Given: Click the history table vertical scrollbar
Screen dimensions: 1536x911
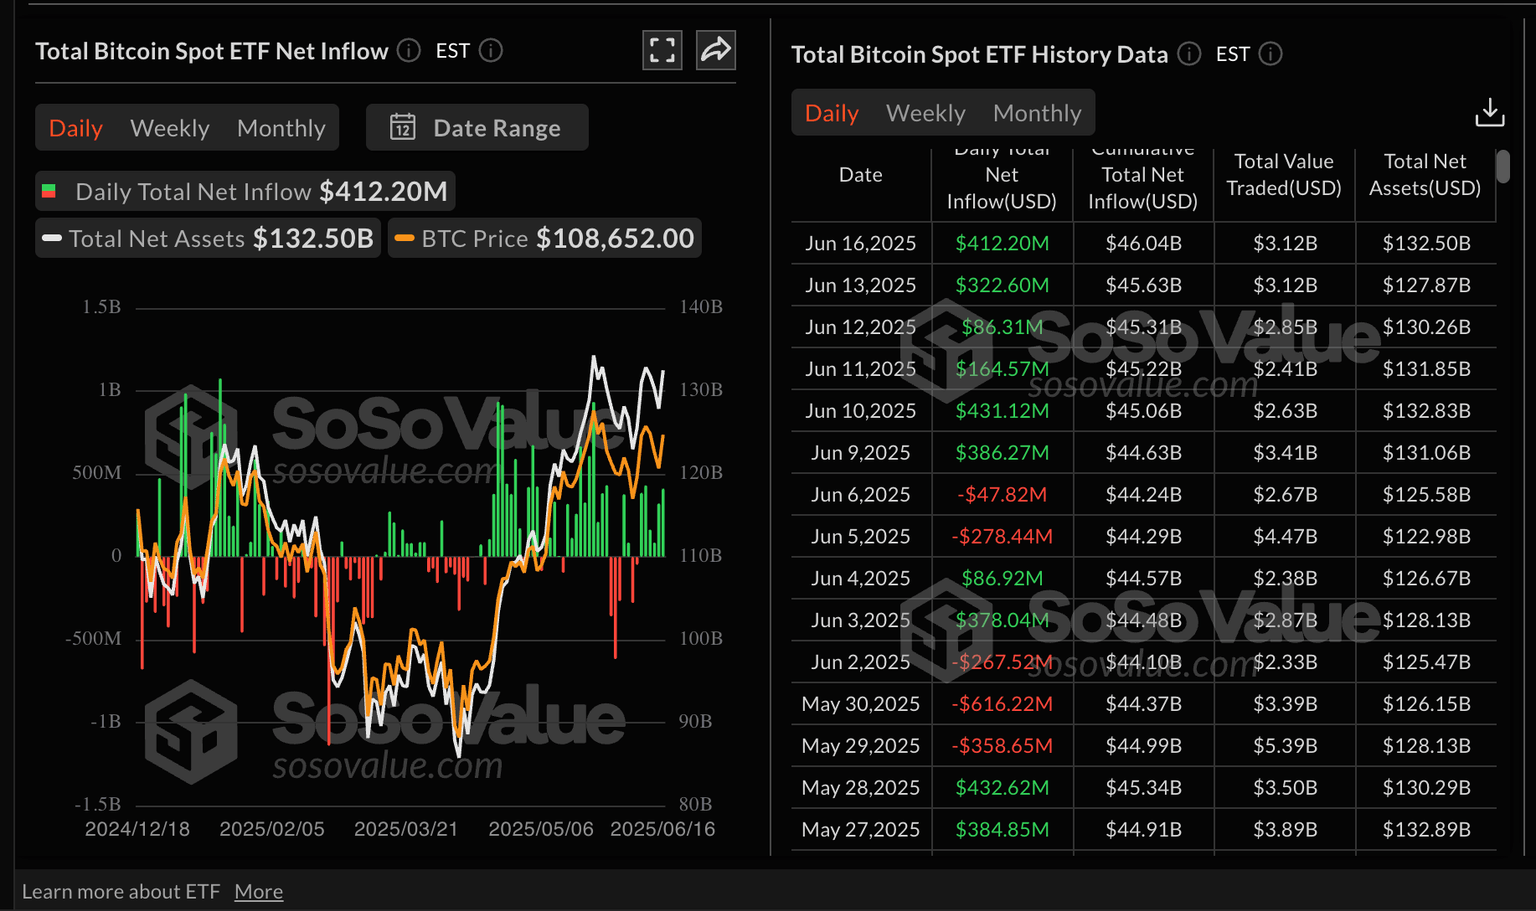Looking at the screenshot, I should pos(1502,167).
